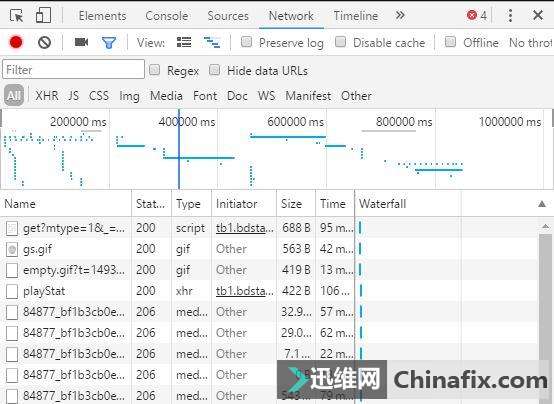Filter requests by Media
The width and height of the screenshot is (554, 404).
(166, 96)
